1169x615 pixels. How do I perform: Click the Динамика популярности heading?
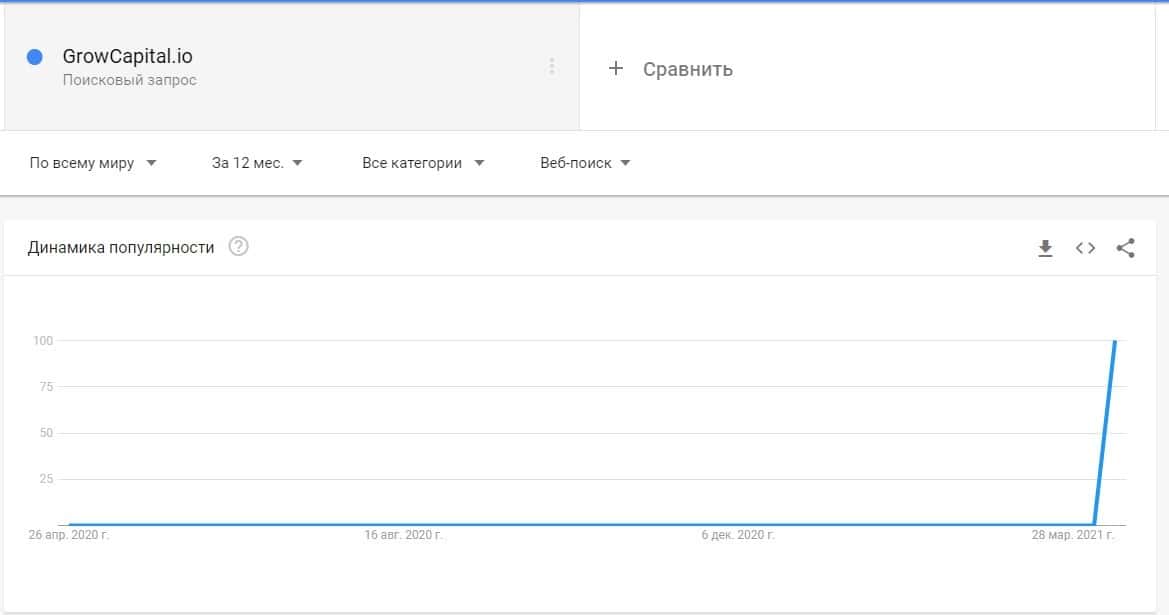121,247
